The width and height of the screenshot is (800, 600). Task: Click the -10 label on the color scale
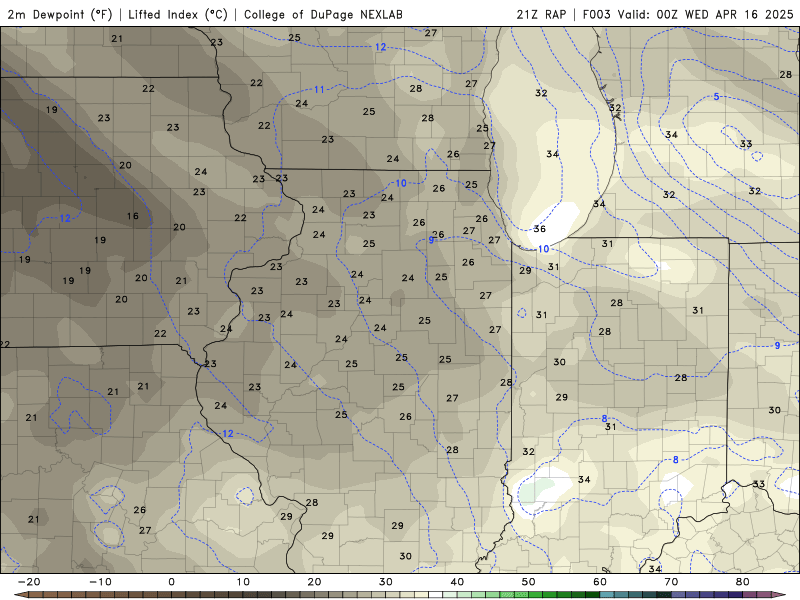point(100,582)
